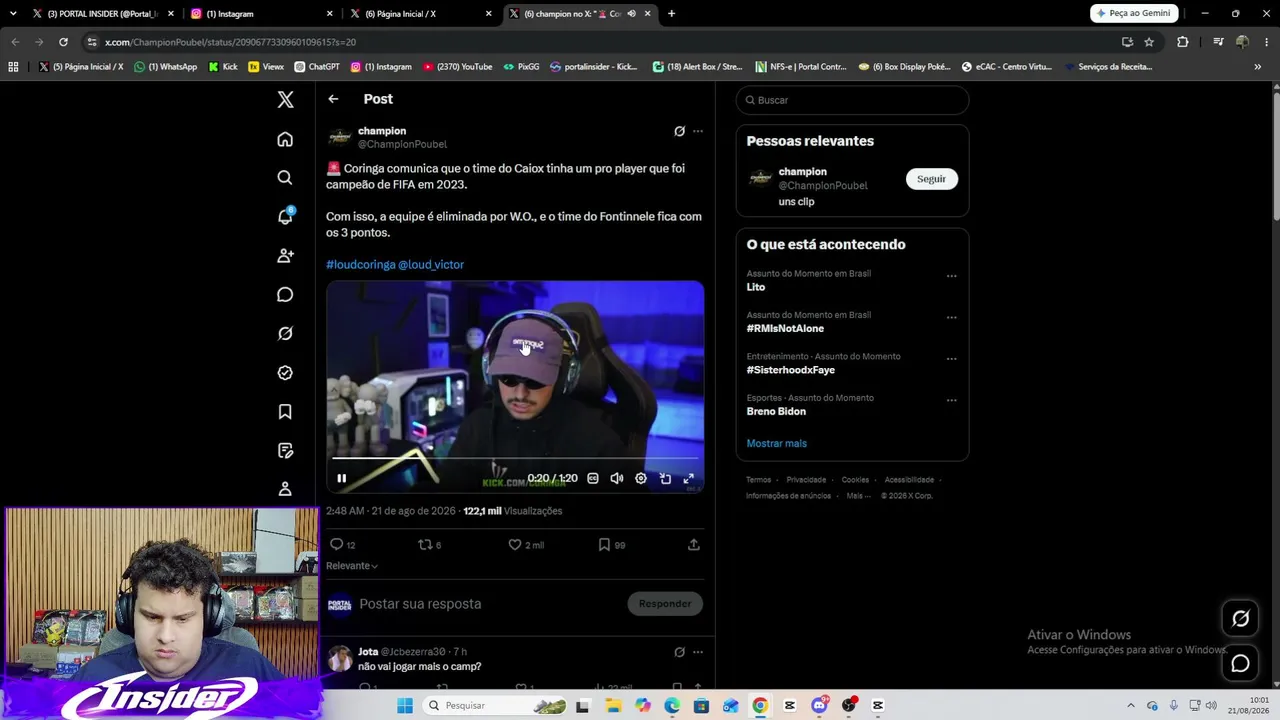Click the Buscar search field
Image resolution: width=1280 pixels, height=720 pixels.
pyautogui.click(x=852, y=100)
